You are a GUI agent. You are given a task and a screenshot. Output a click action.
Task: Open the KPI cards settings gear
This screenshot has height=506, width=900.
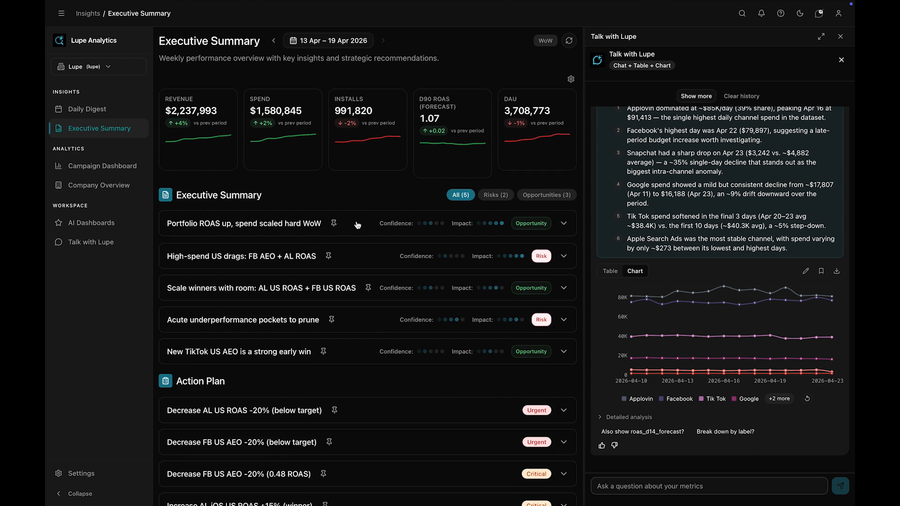(x=571, y=79)
